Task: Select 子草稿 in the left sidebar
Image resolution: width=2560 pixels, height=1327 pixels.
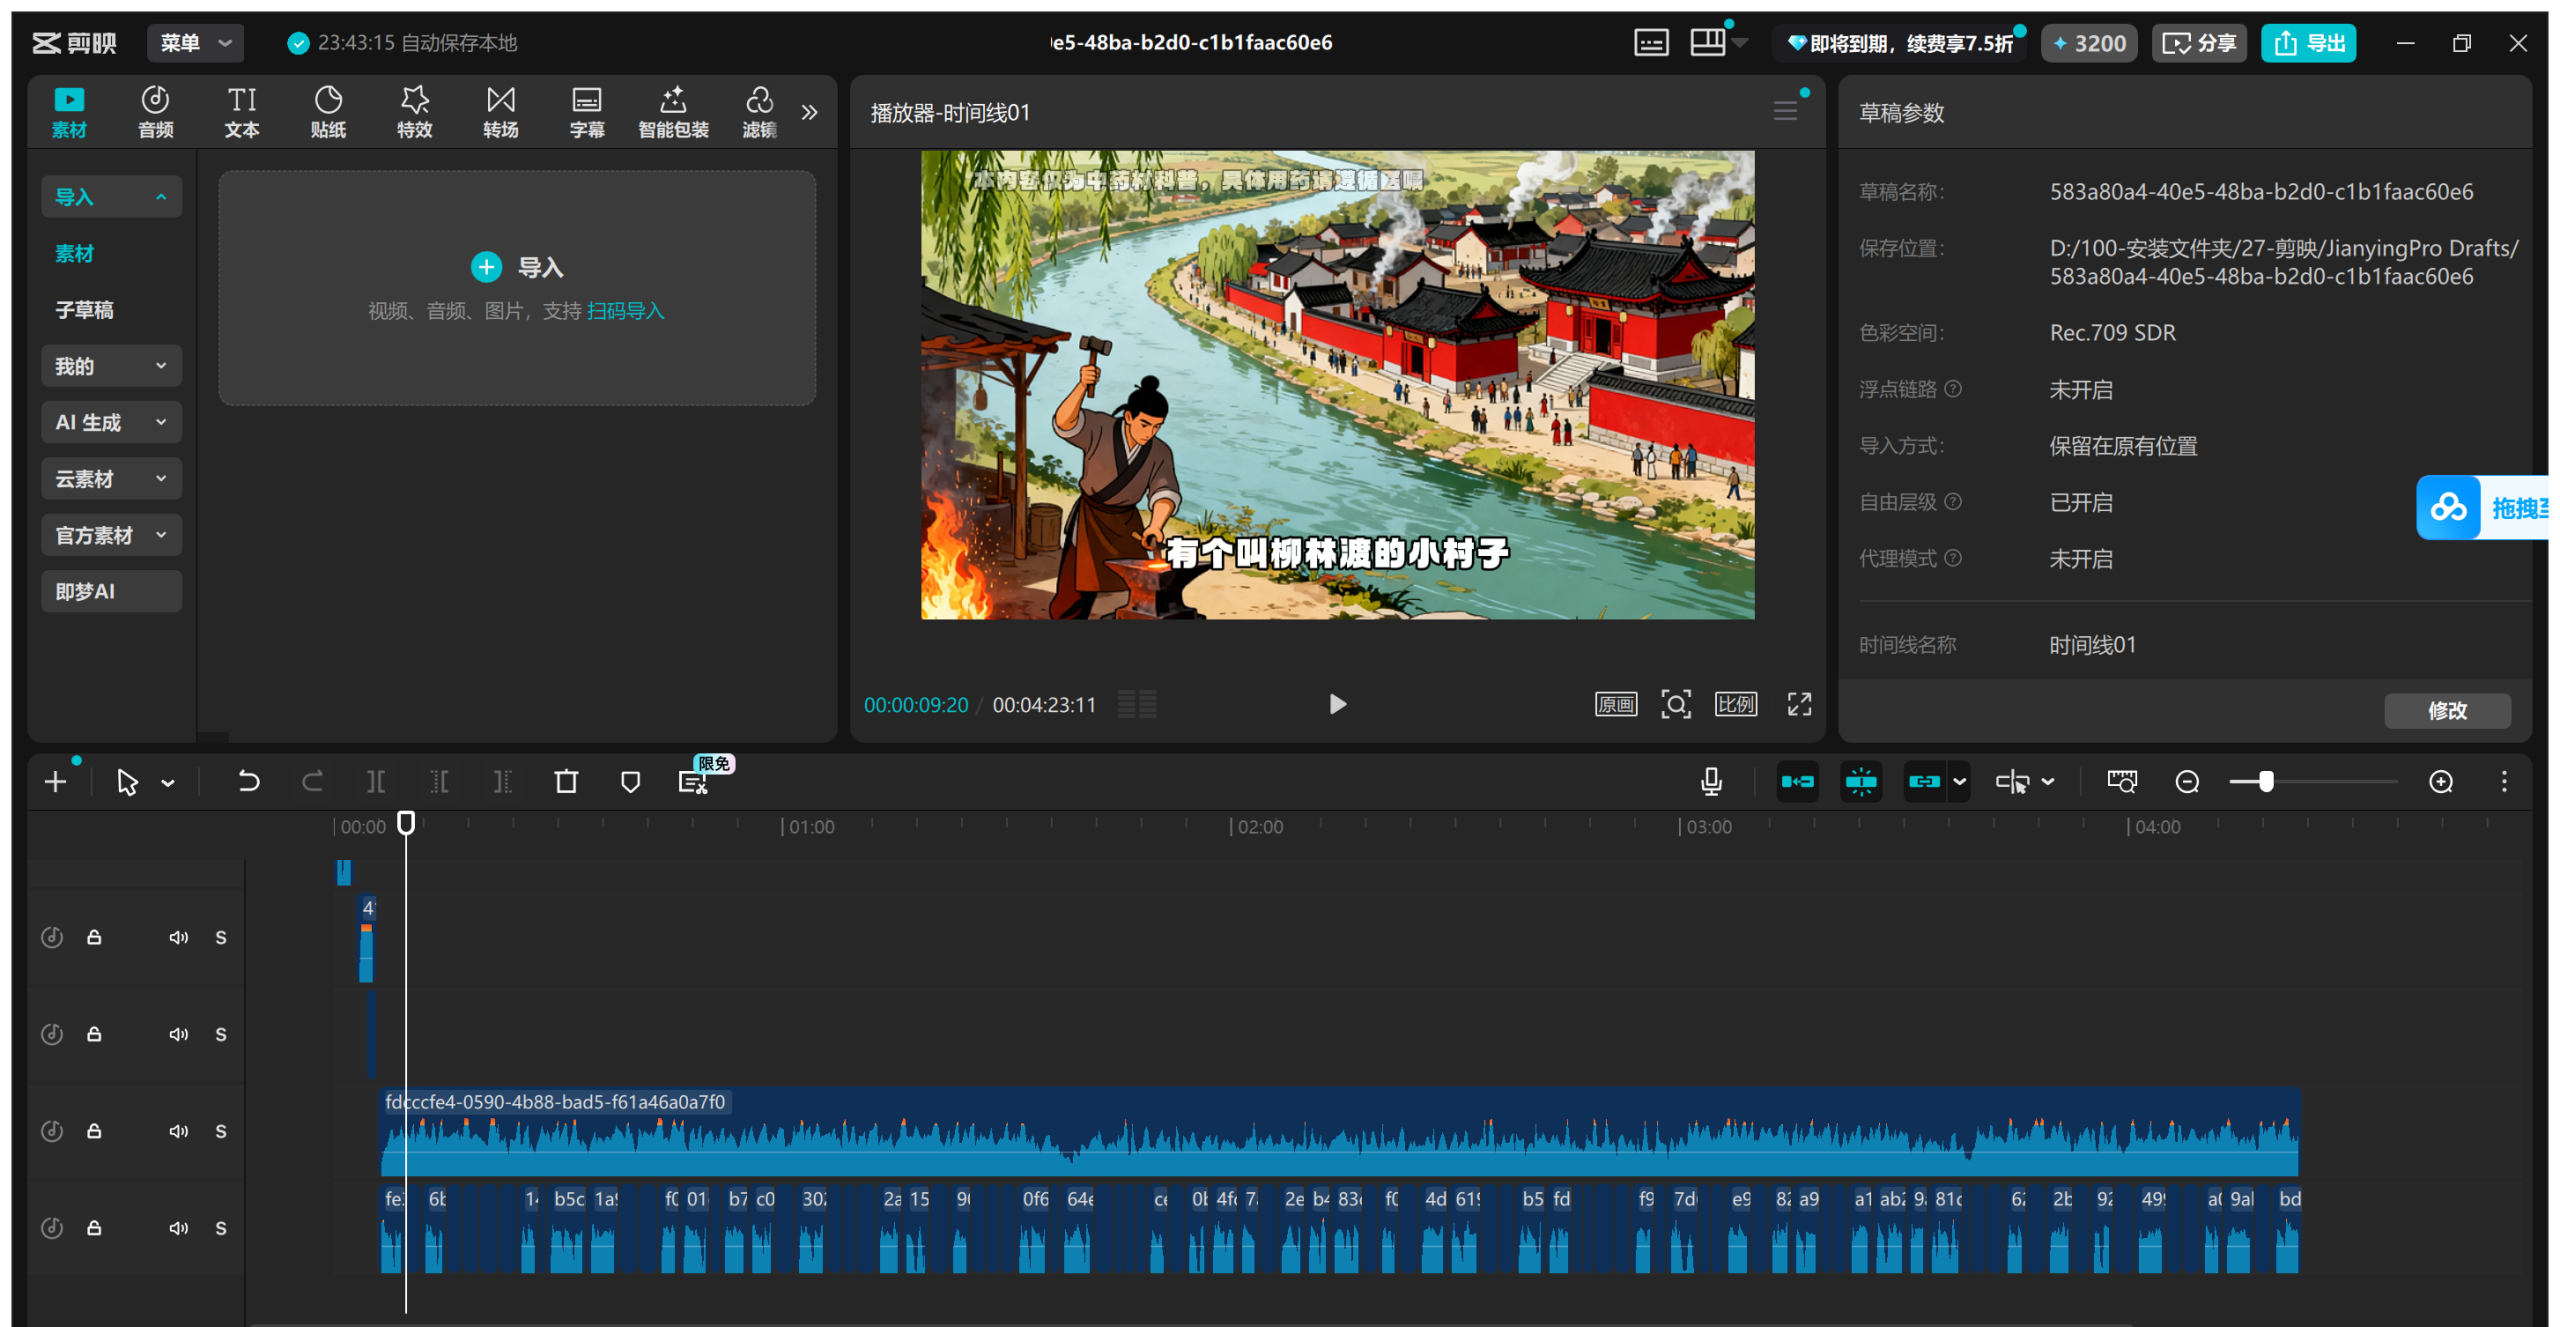Action: pos(85,310)
